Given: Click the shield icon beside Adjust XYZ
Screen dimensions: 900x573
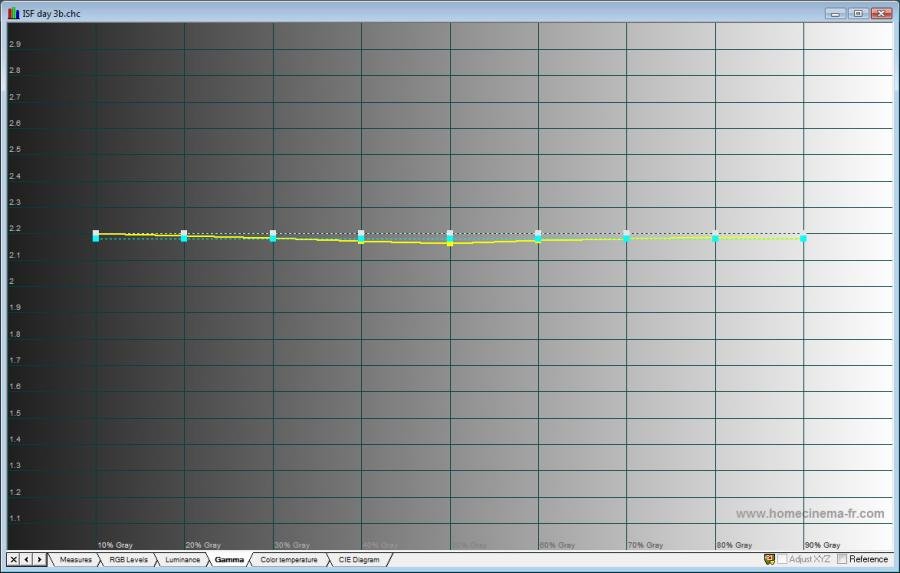Looking at the screenshot, I should pyautogui.click(x=769, y=559).
